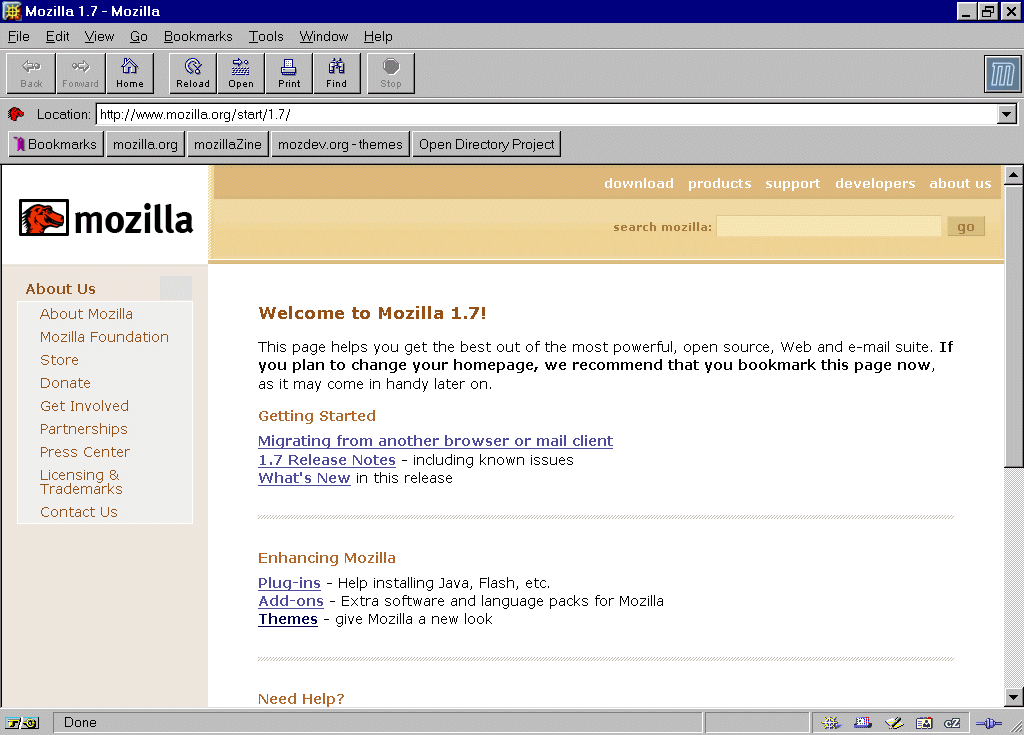Click the Mozilla throbber logo in the toolbar
The height and width of the screenshot is (735, 1024).
[1002, 74]
